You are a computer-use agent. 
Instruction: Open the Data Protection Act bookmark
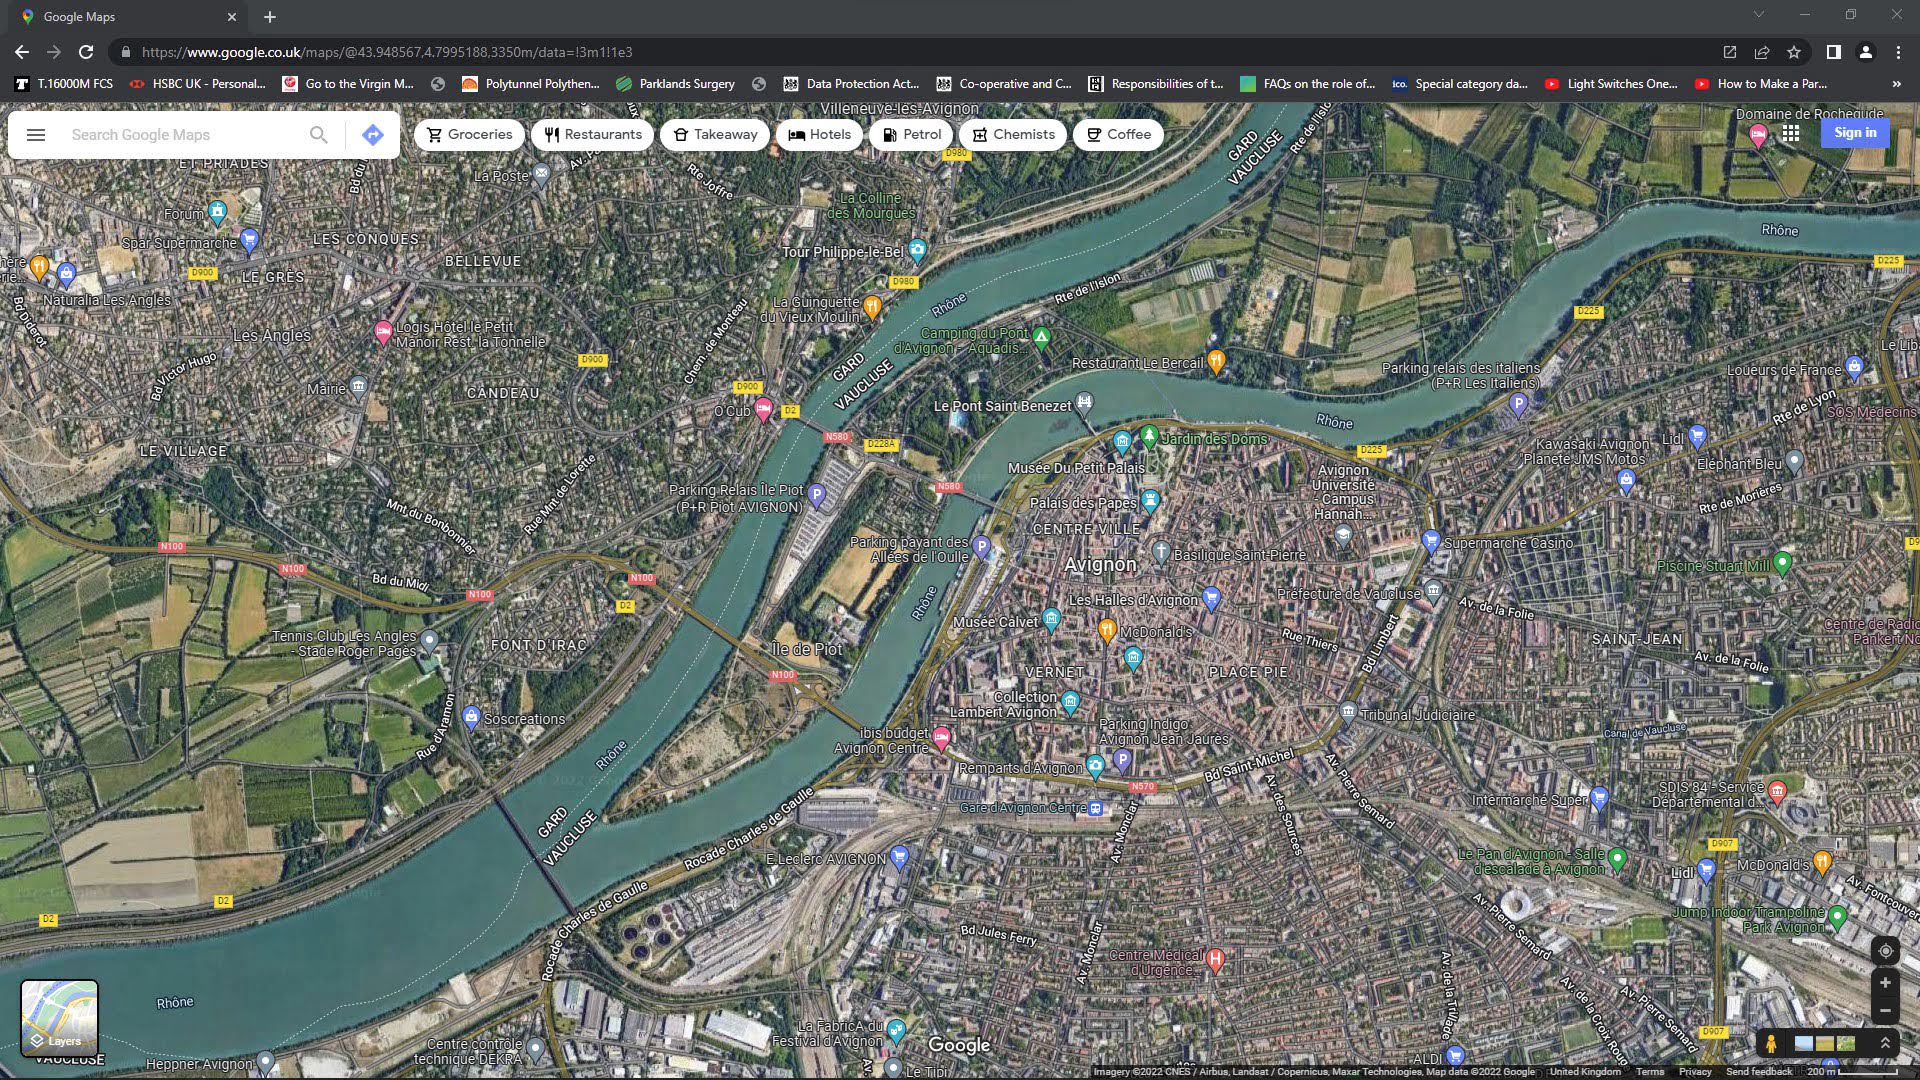851,84
